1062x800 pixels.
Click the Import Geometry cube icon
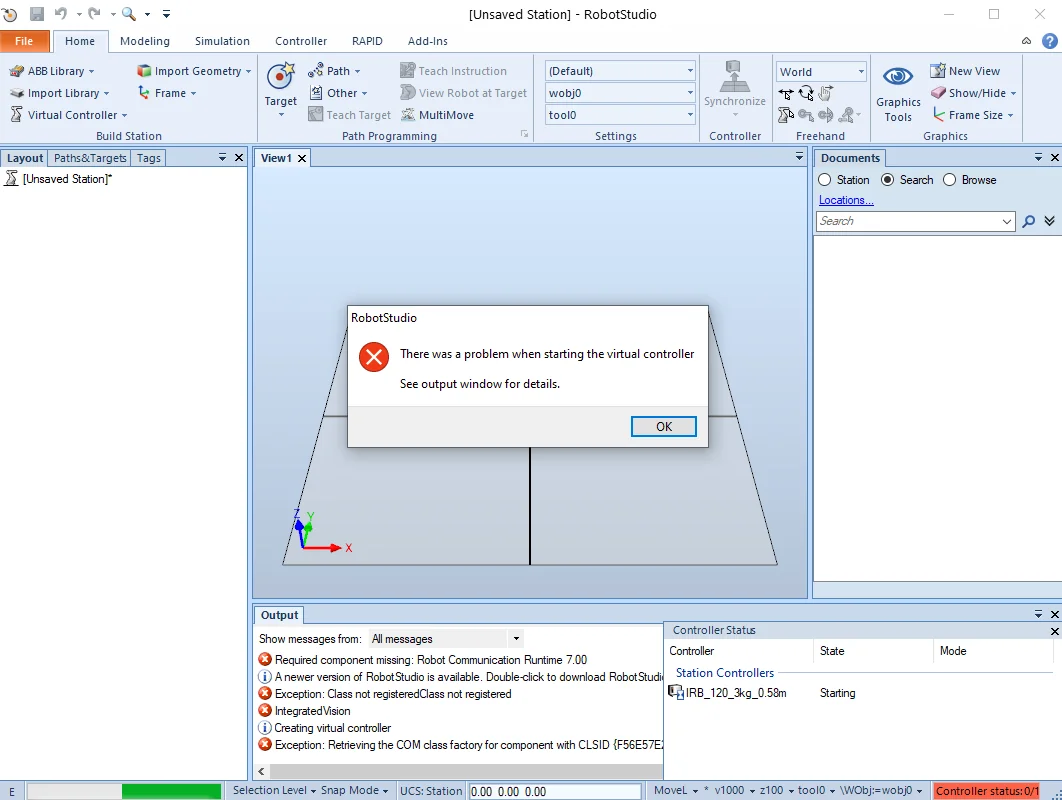pyautogui.click(x=144, y=70)
